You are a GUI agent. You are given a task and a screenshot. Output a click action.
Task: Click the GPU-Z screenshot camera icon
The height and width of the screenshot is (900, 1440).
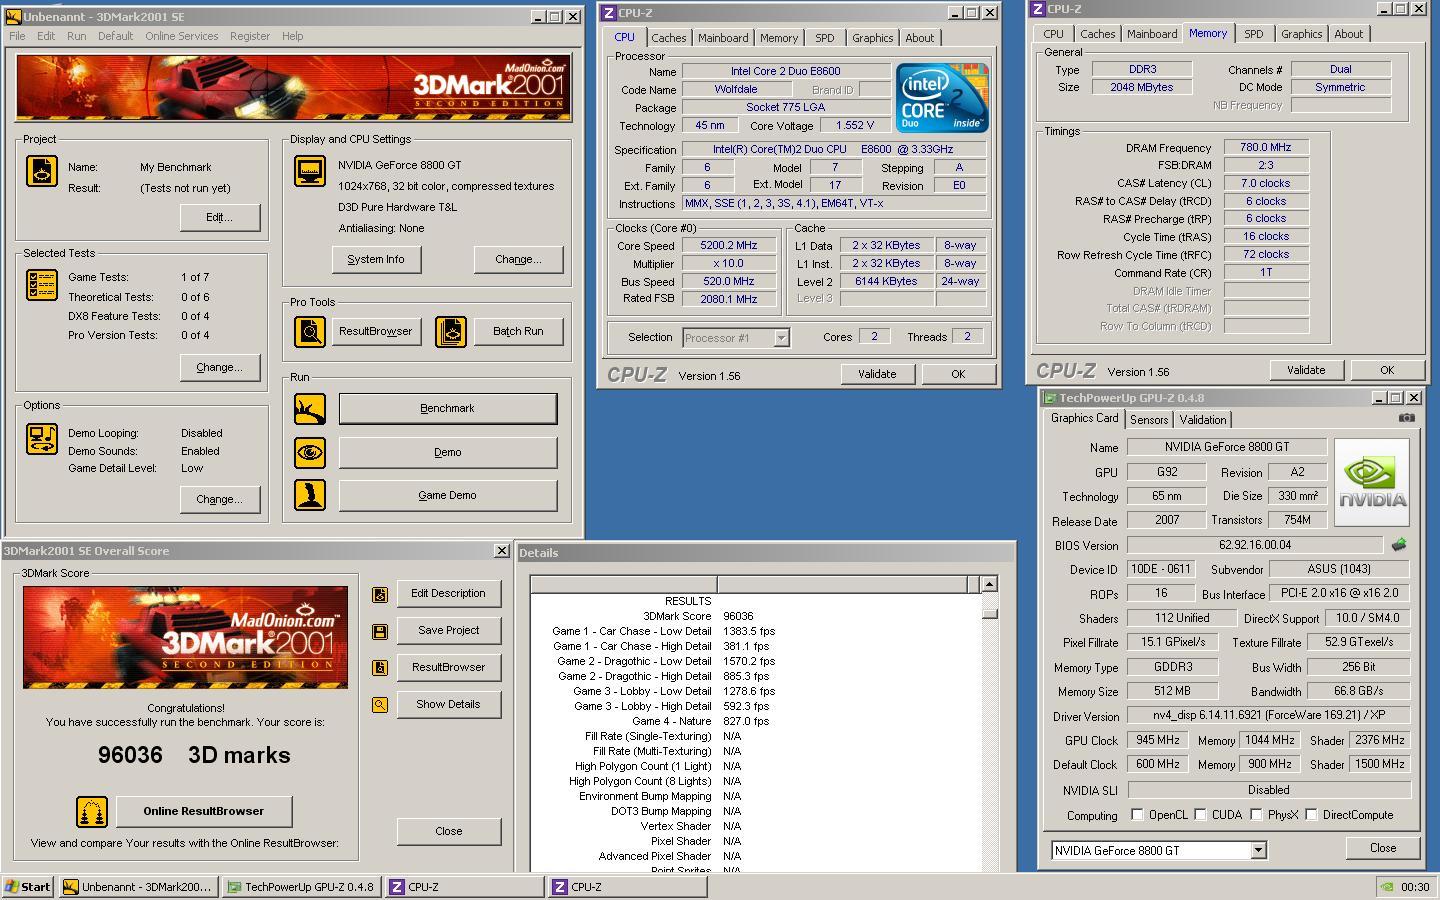click(x=1407, y=418)
